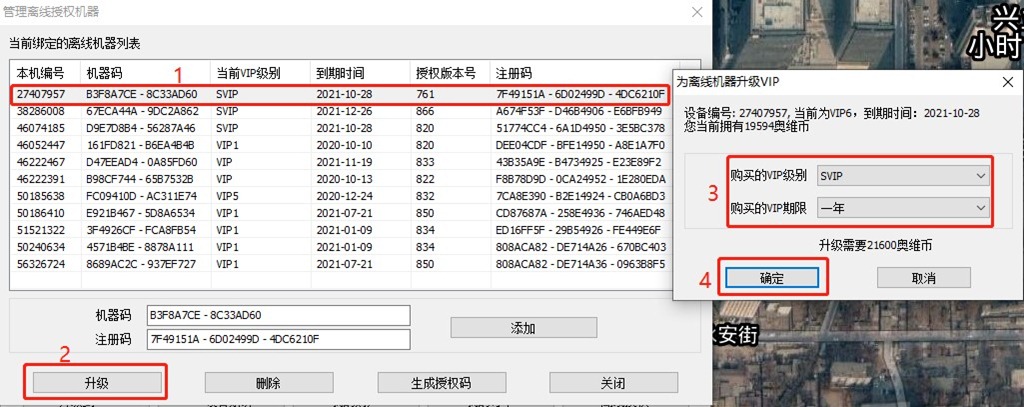
Task: Open the 购买的VIP期限 dropdown
Action: tap(901, 207)
